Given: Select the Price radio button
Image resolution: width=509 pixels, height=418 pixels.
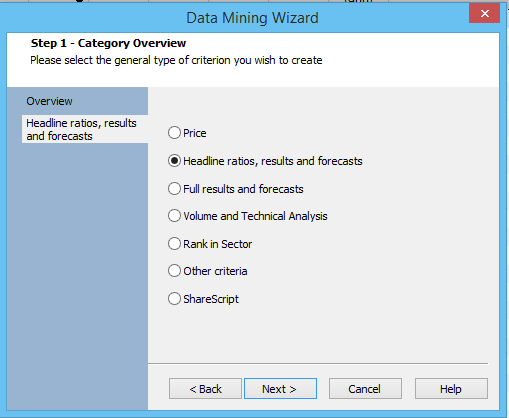Looking at the screenshot, I should 174,133.
